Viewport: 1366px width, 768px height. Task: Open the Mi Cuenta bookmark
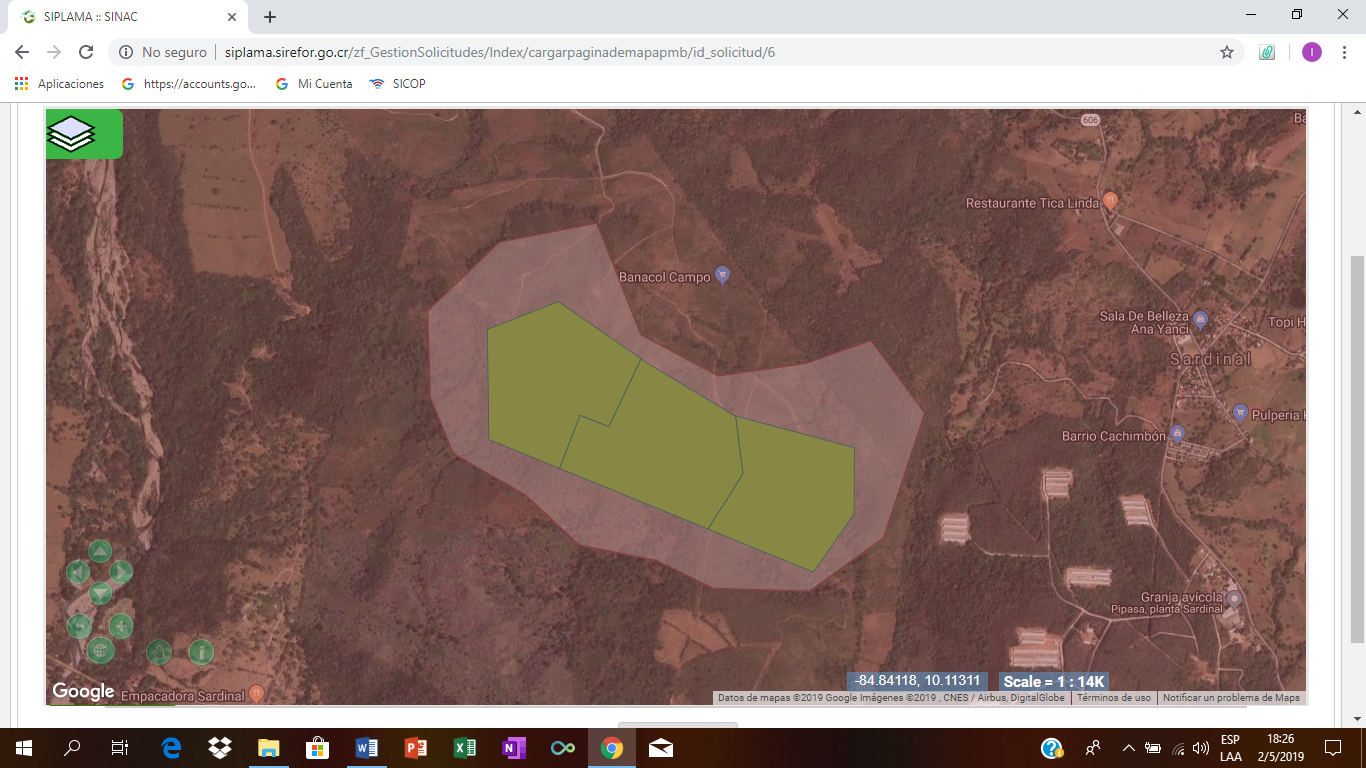click(x=314, y=84)
